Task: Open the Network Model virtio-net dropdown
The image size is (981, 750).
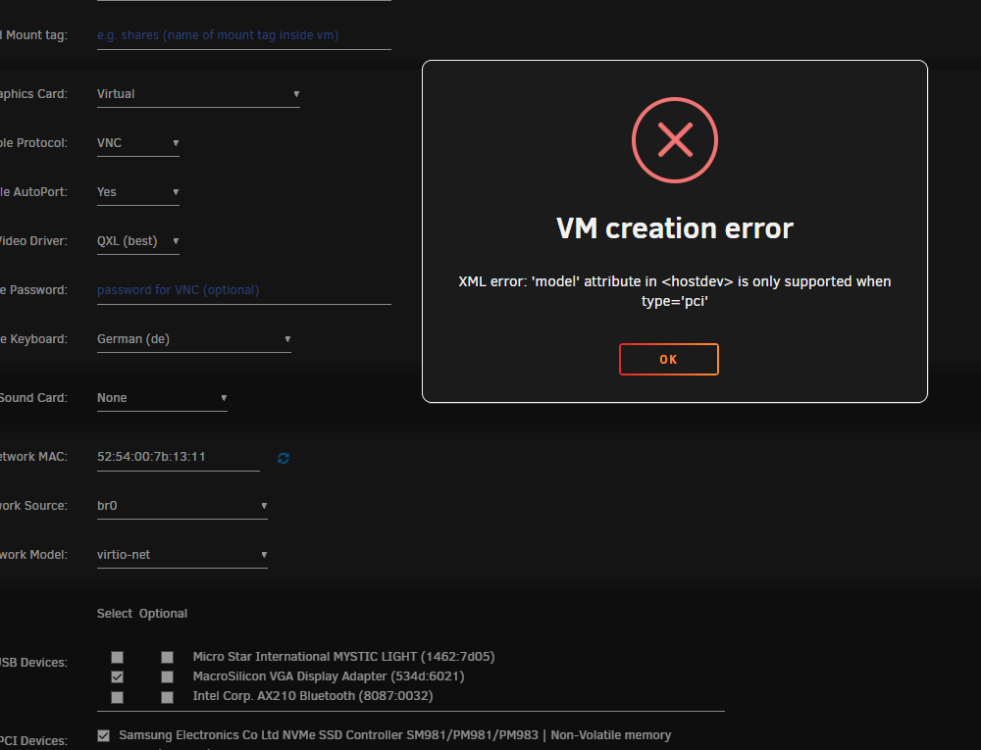Action: [x=182, y=555]
